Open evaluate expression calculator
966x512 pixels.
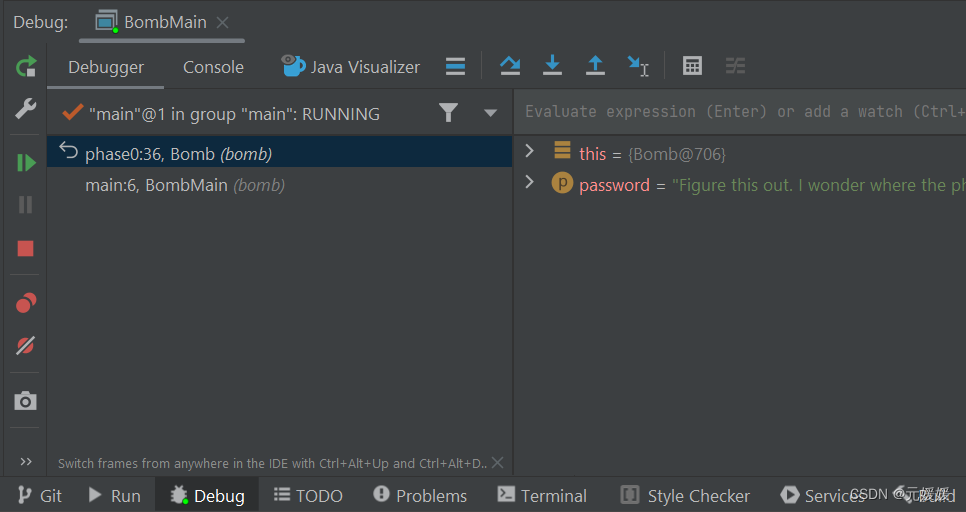(692, 66)
